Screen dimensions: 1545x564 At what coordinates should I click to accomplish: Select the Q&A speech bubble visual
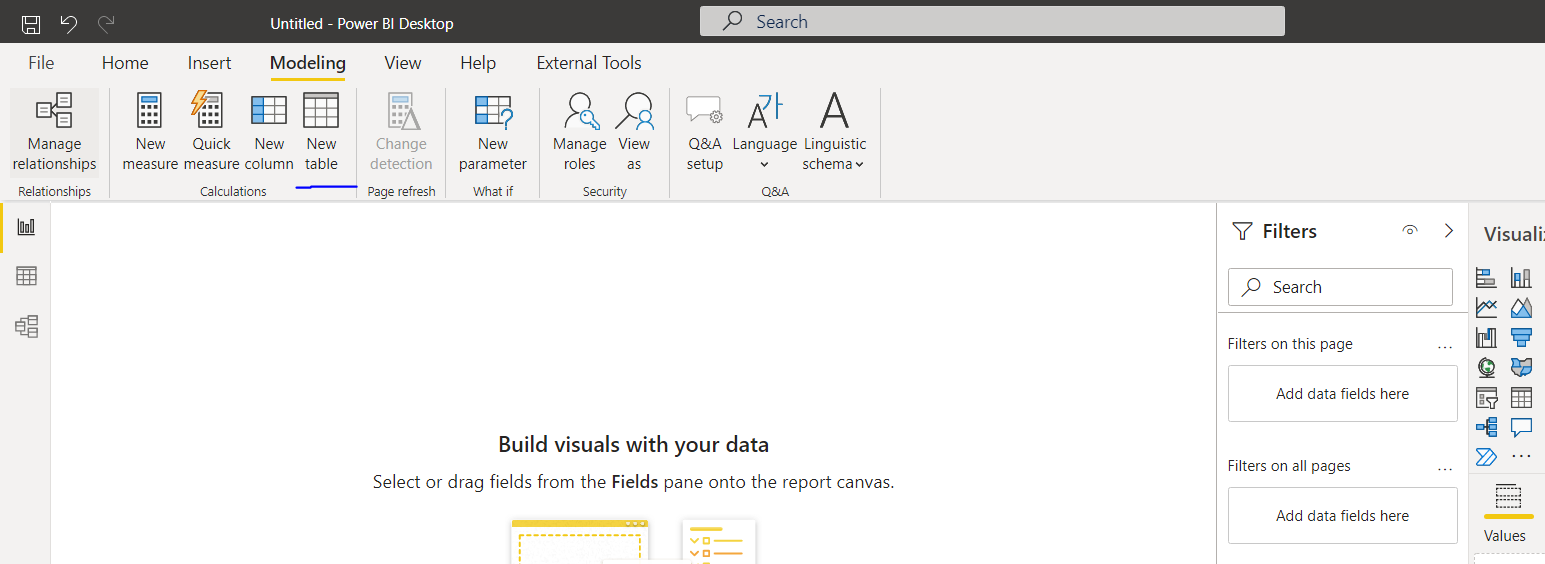coord(1521,427)
